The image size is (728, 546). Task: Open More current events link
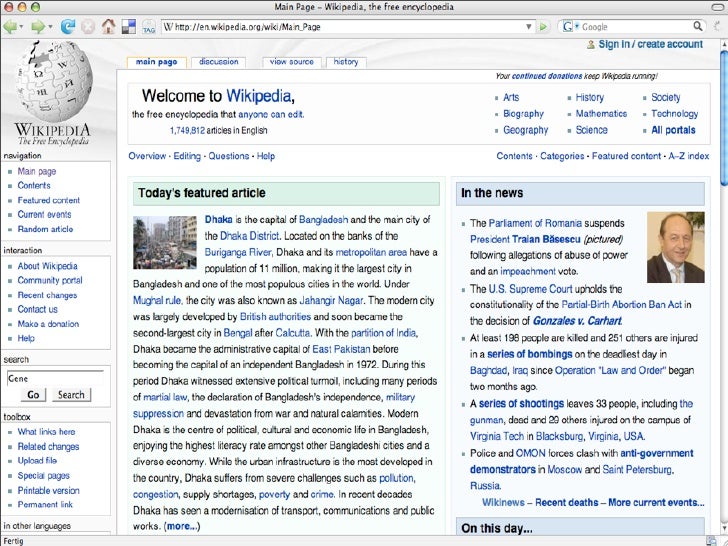click(656, 502)
